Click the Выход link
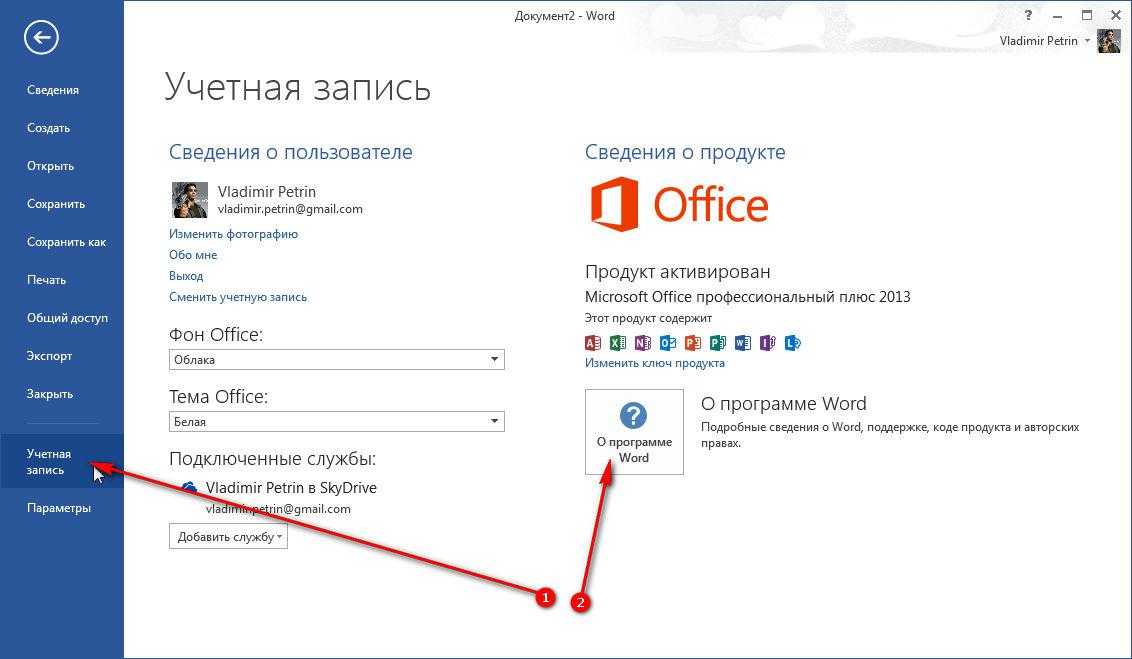Screen dimensions: 1132x659 point(186,276)
